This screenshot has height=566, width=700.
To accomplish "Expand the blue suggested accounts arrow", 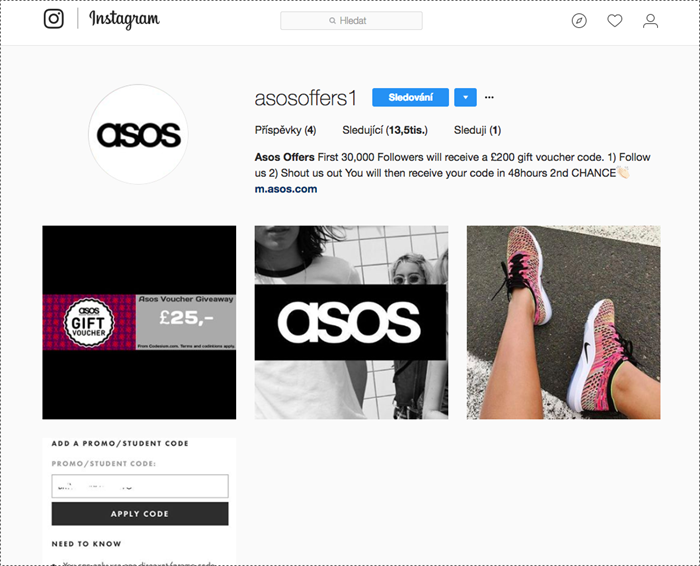I will click(465, 97).
